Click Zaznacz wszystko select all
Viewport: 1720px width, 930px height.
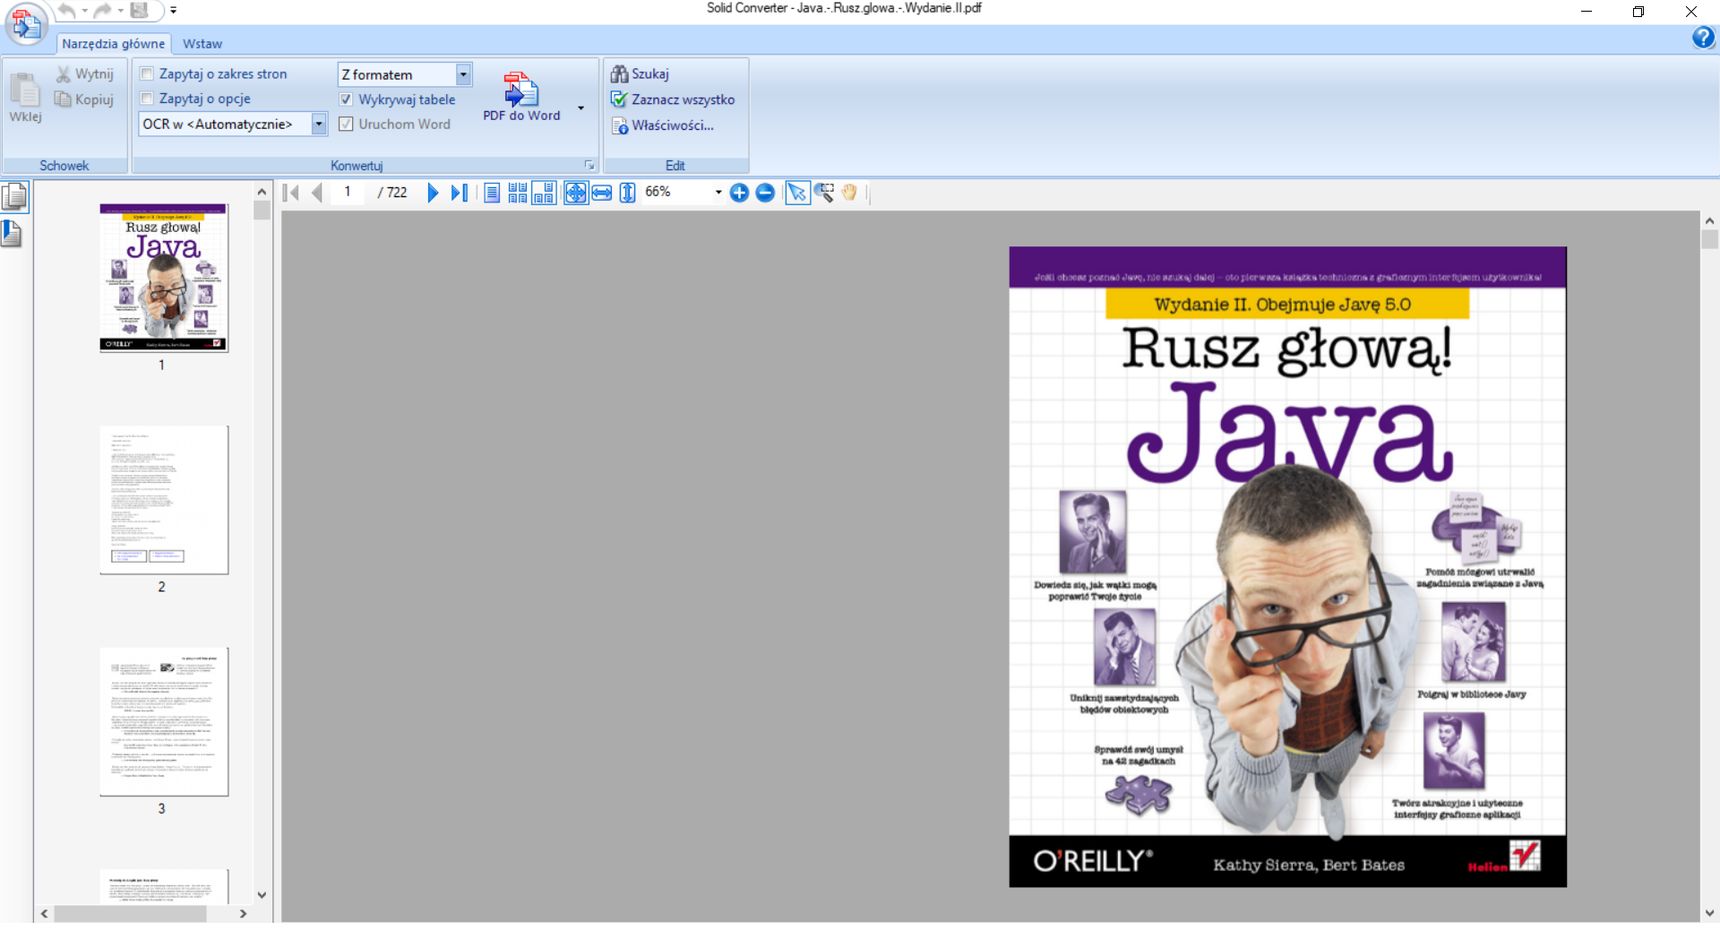pos(673,100)
